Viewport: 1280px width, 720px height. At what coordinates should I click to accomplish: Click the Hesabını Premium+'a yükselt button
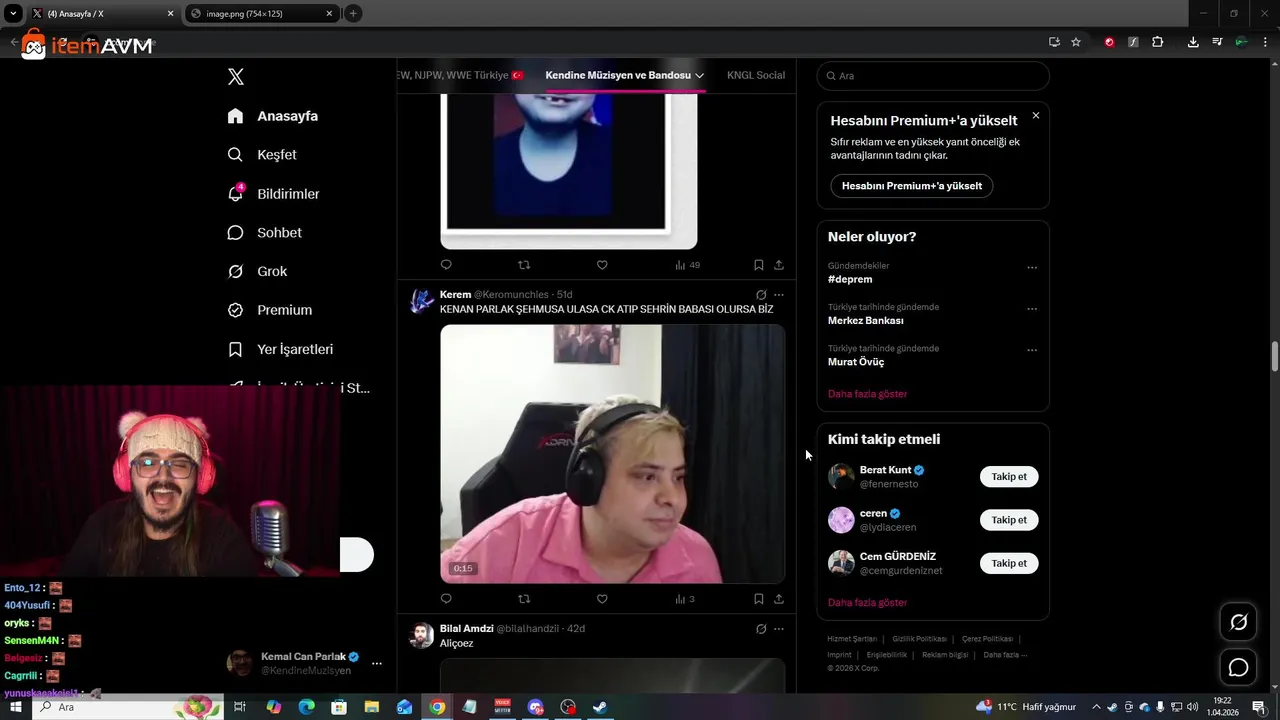911,186
